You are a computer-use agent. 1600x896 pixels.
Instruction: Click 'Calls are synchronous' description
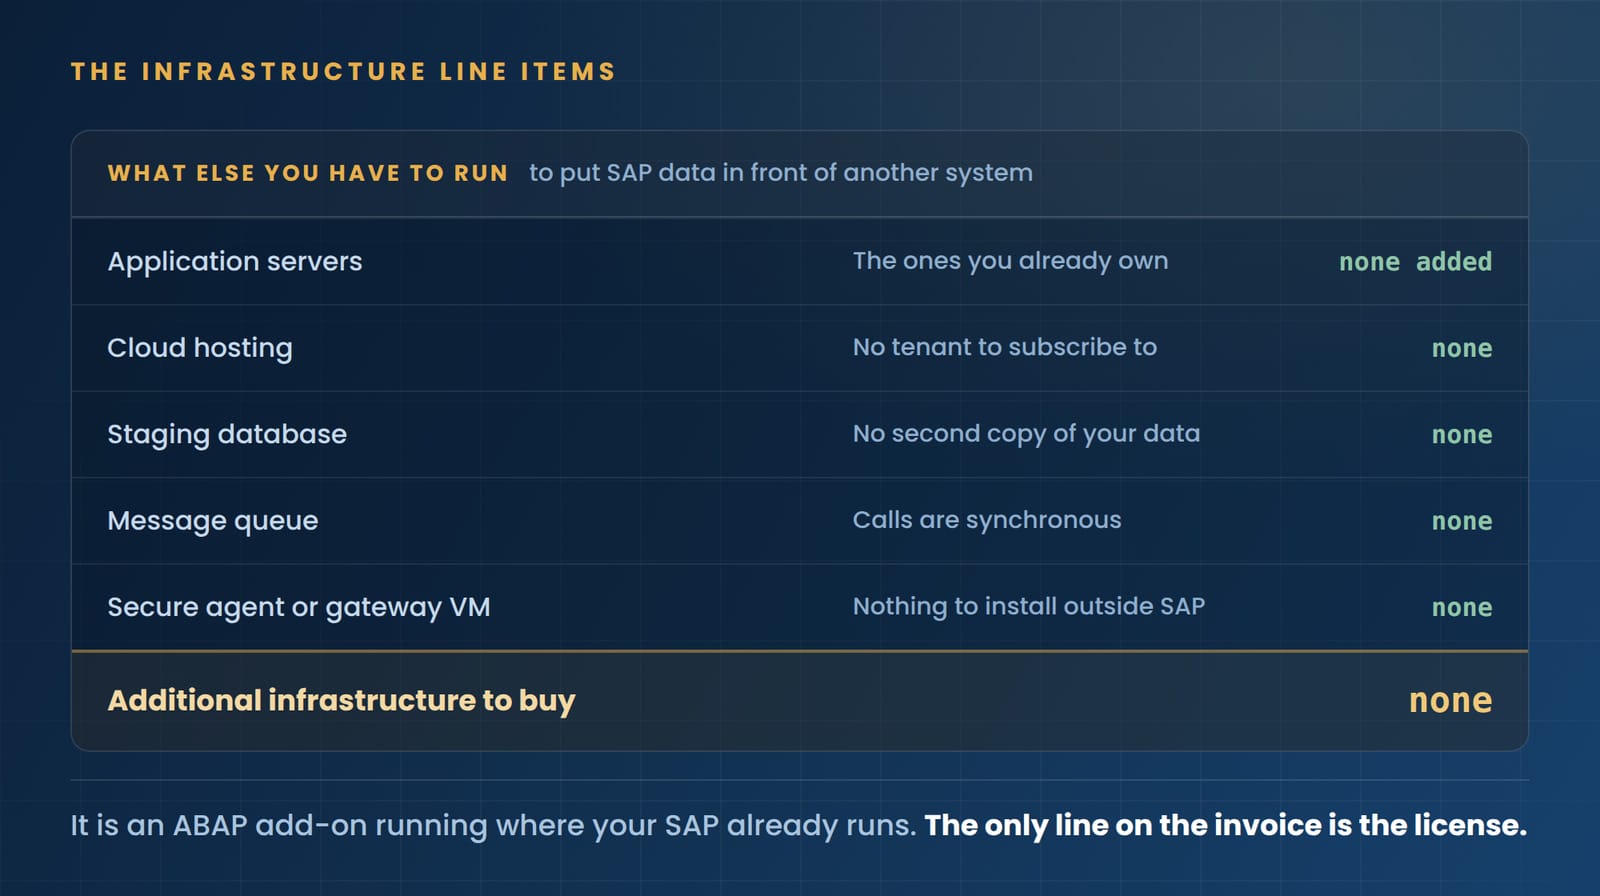tap(987, 520)
